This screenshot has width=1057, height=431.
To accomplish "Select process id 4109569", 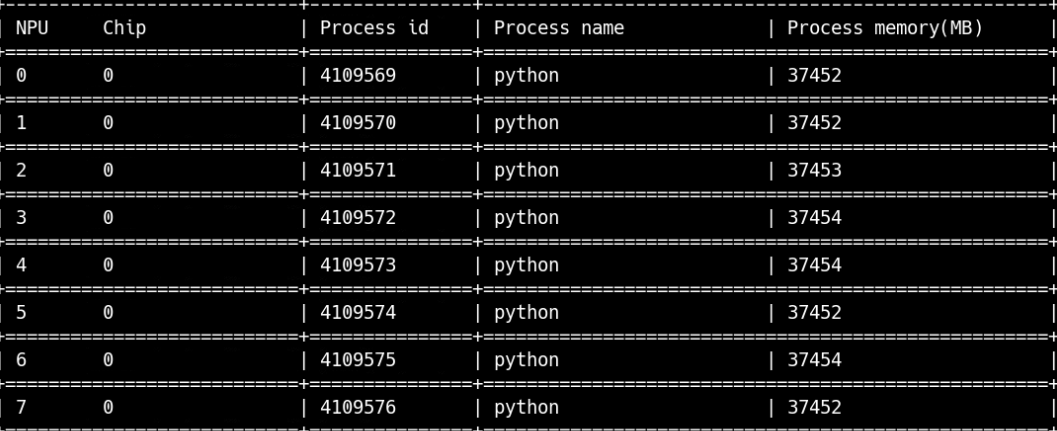I will [x=358, y=76].
